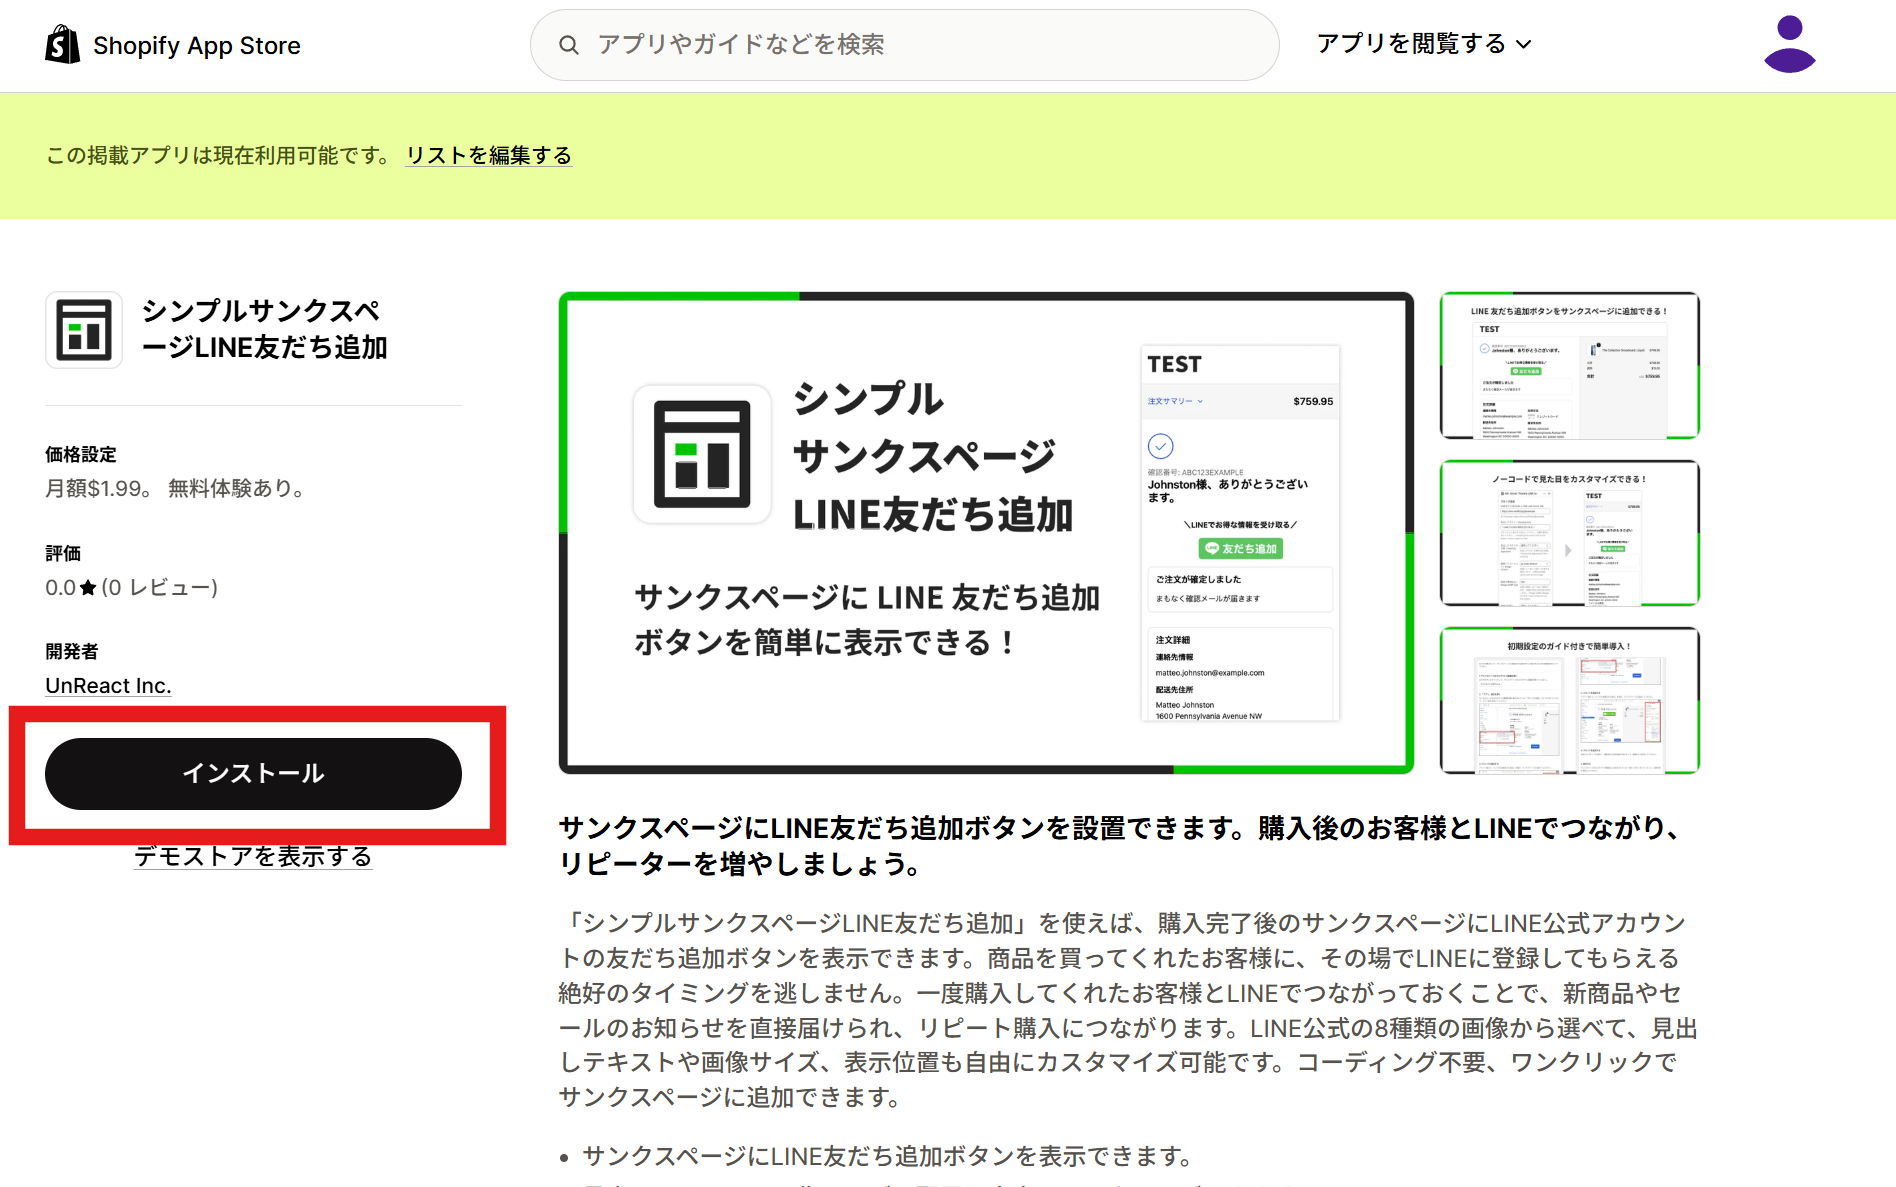
Task: Open the main featured app screenshot
Action: pyautogui.click(x=986, y=533)
